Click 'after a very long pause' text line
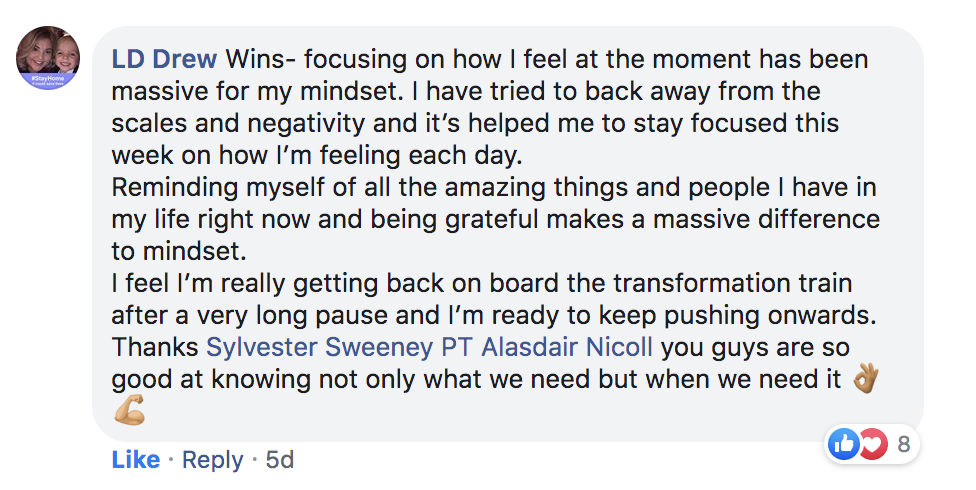Screen dimensions: 976x490 tap(250, 316)
